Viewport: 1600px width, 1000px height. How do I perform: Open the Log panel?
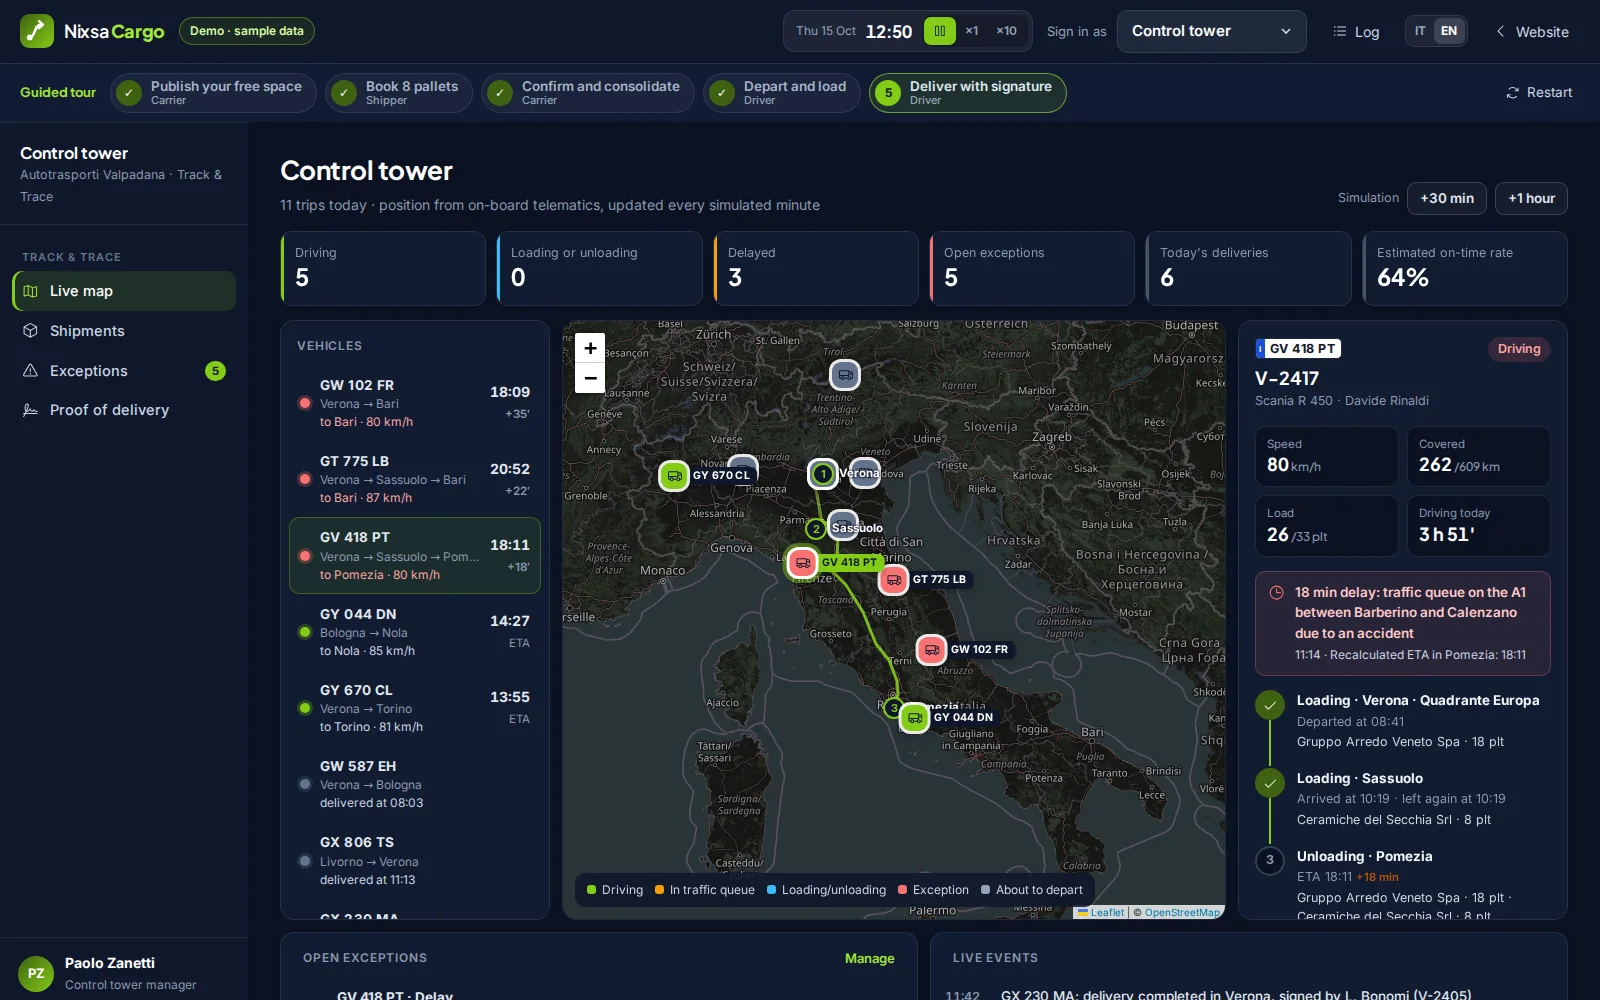click(1356, 32)
